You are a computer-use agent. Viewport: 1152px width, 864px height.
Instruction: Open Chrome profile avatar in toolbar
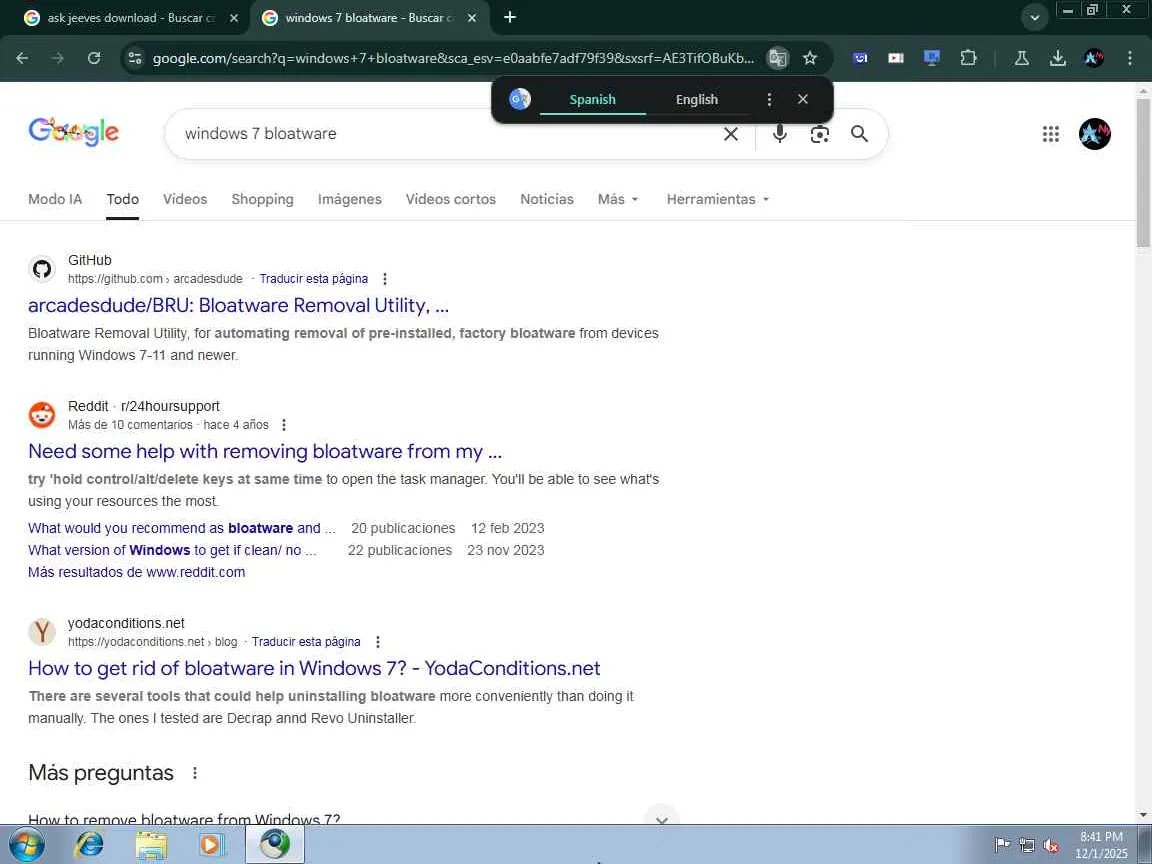pyautogui.click(x=1093, y=58)
